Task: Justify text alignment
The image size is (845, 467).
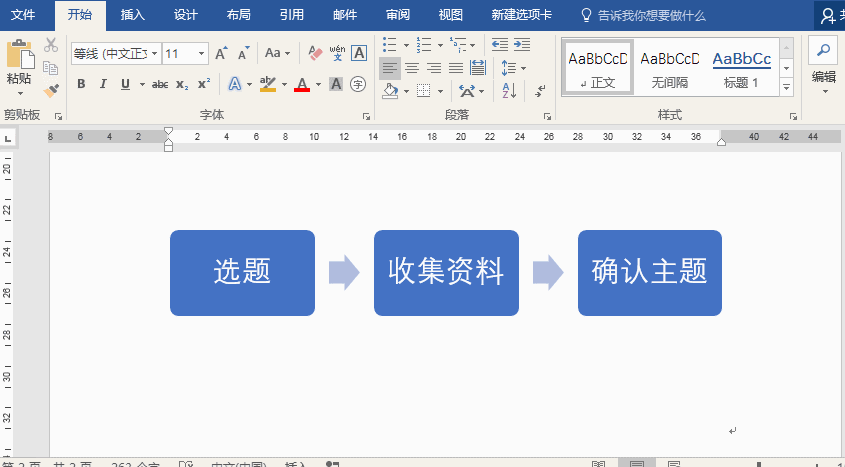Action: (x=456, y=68)
